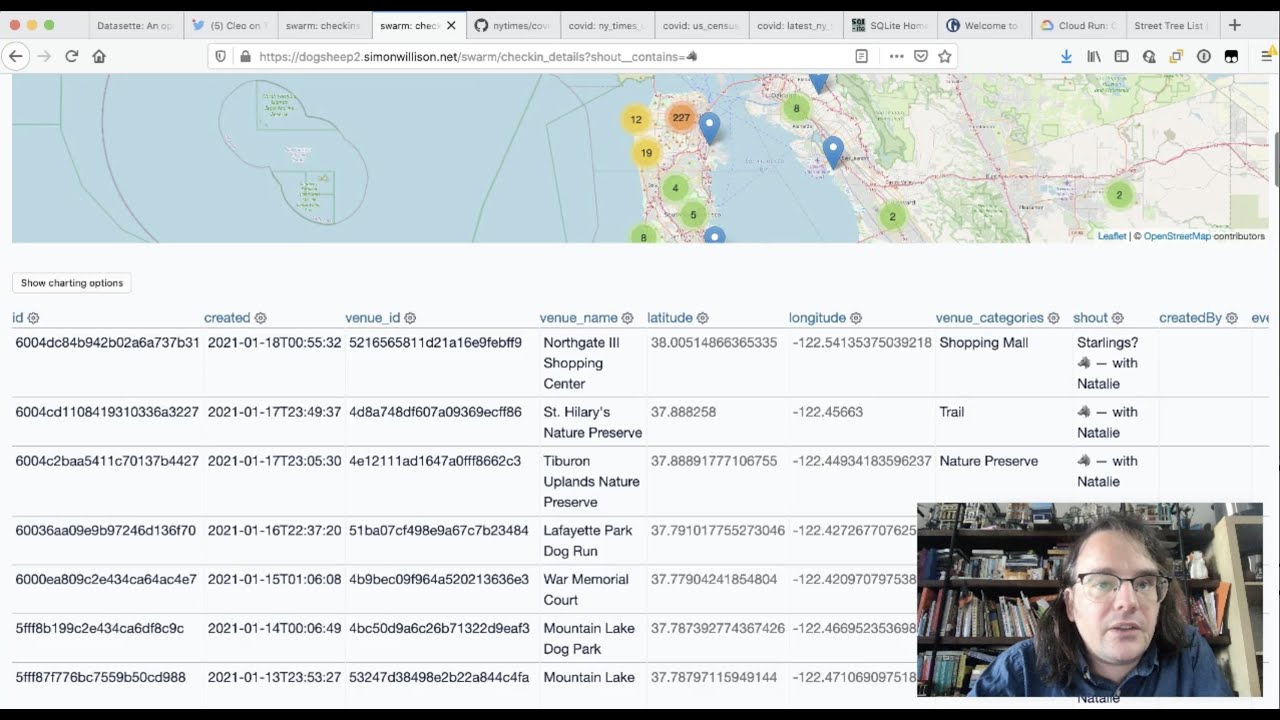Switch to nytimes GitHub tab

click(512, 25)
